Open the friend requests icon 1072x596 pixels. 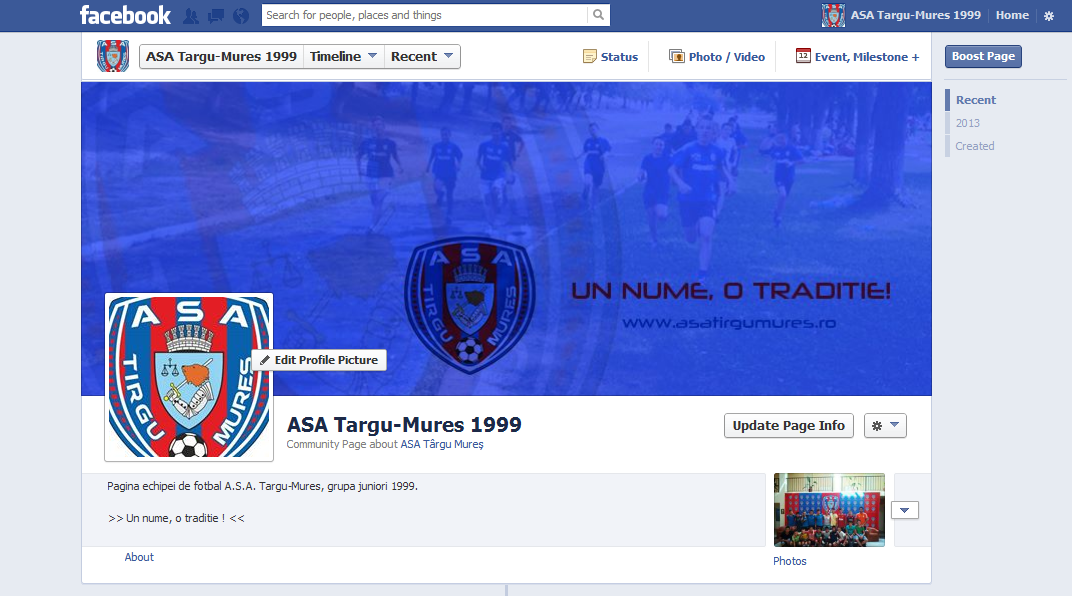[x=191, y=16]
